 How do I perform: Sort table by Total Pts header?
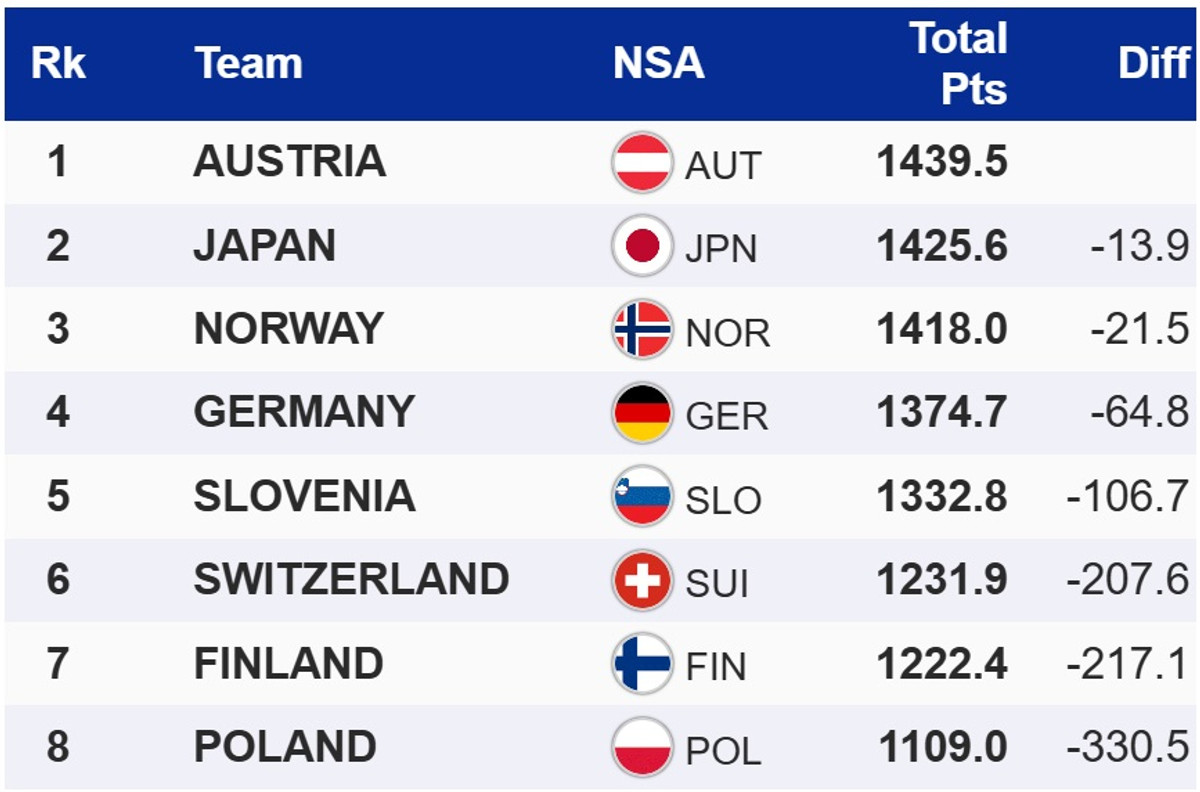pos(957,64)
